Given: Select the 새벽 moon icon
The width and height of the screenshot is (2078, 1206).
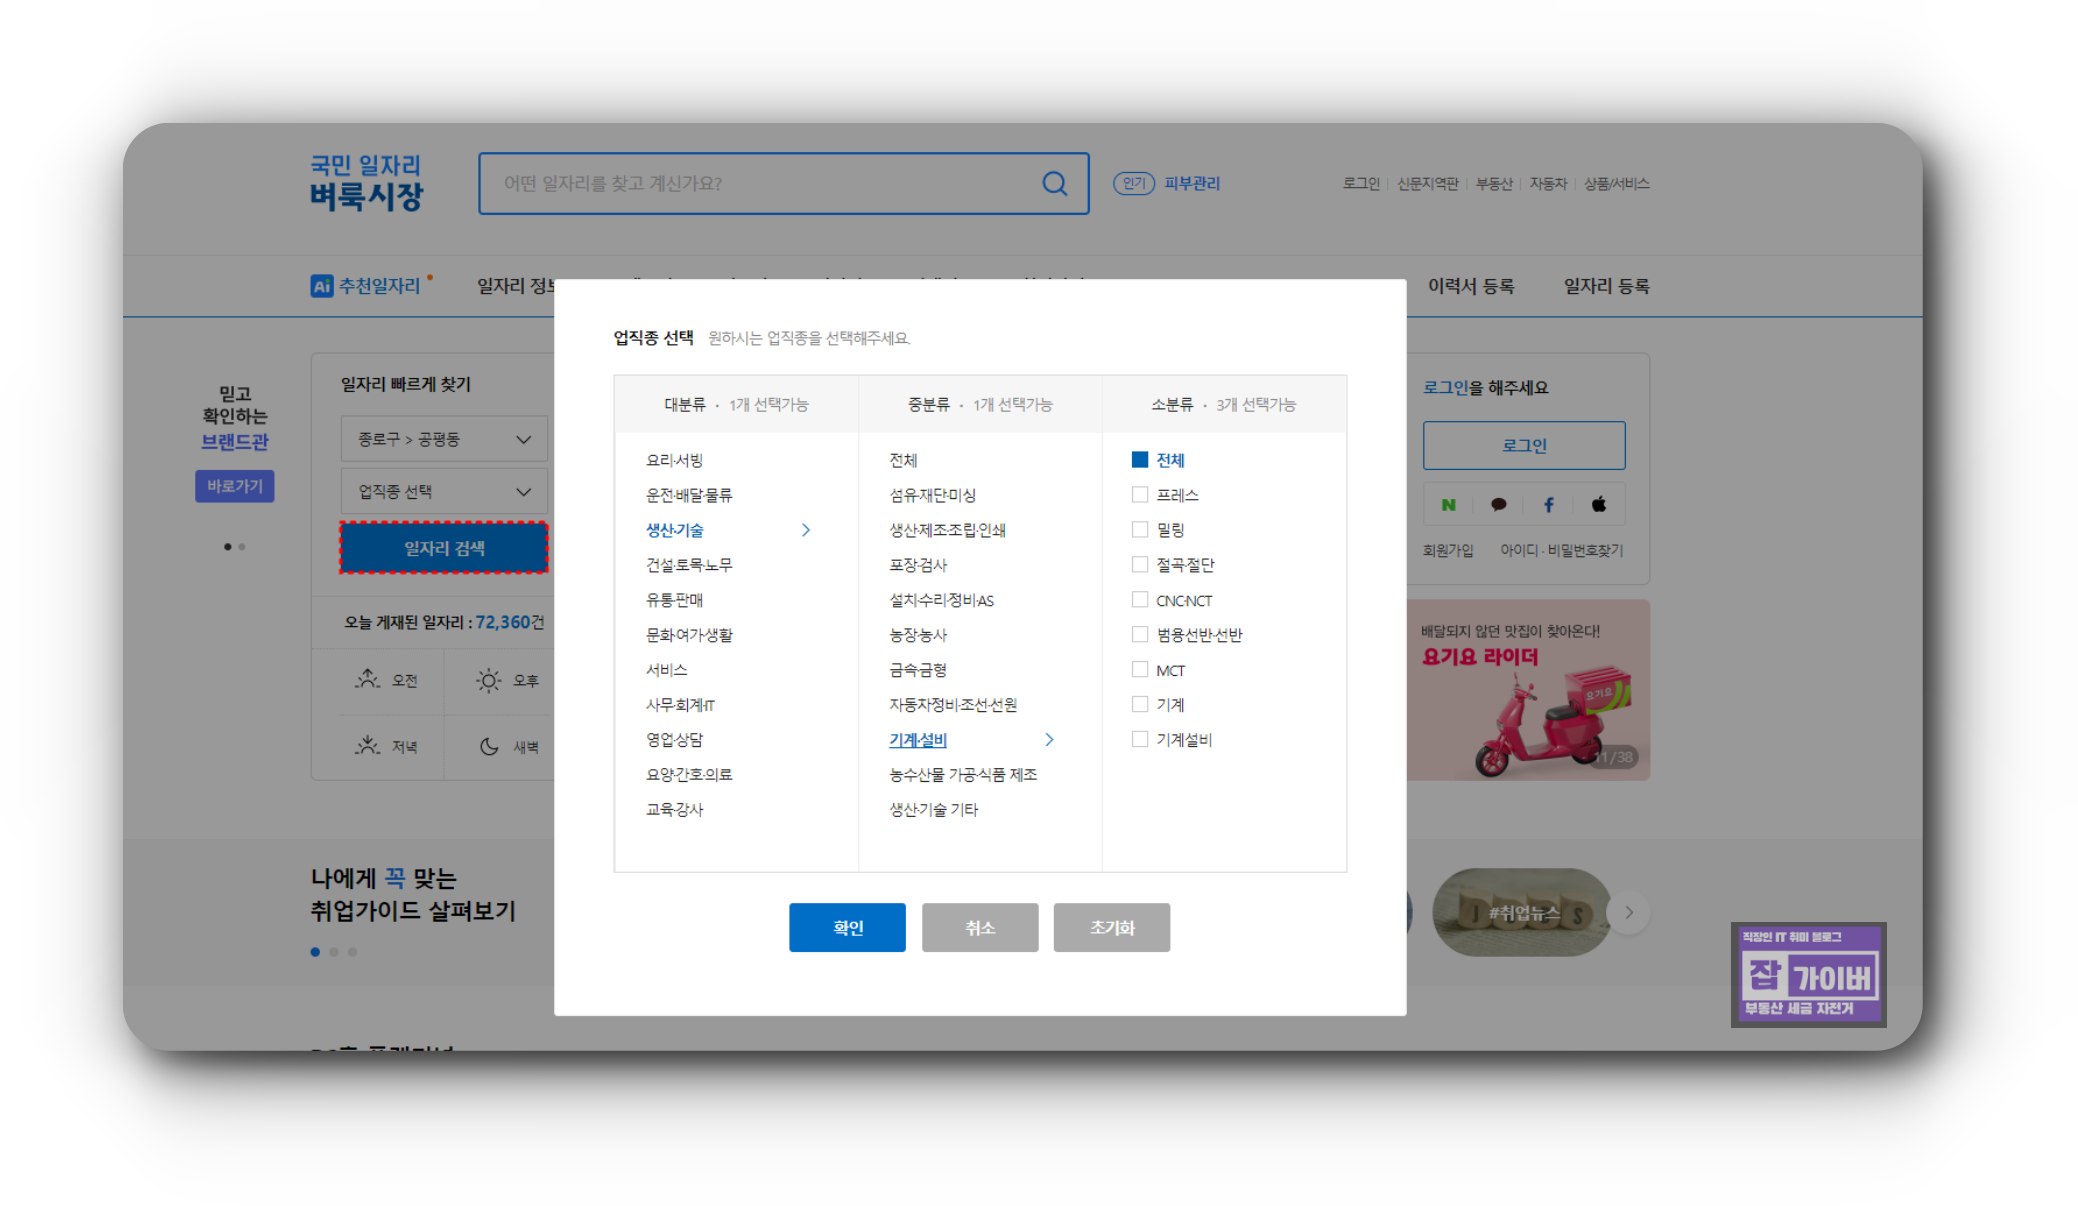Looking at the screenshot, I should pyautogui.click(x=489, y=747).
